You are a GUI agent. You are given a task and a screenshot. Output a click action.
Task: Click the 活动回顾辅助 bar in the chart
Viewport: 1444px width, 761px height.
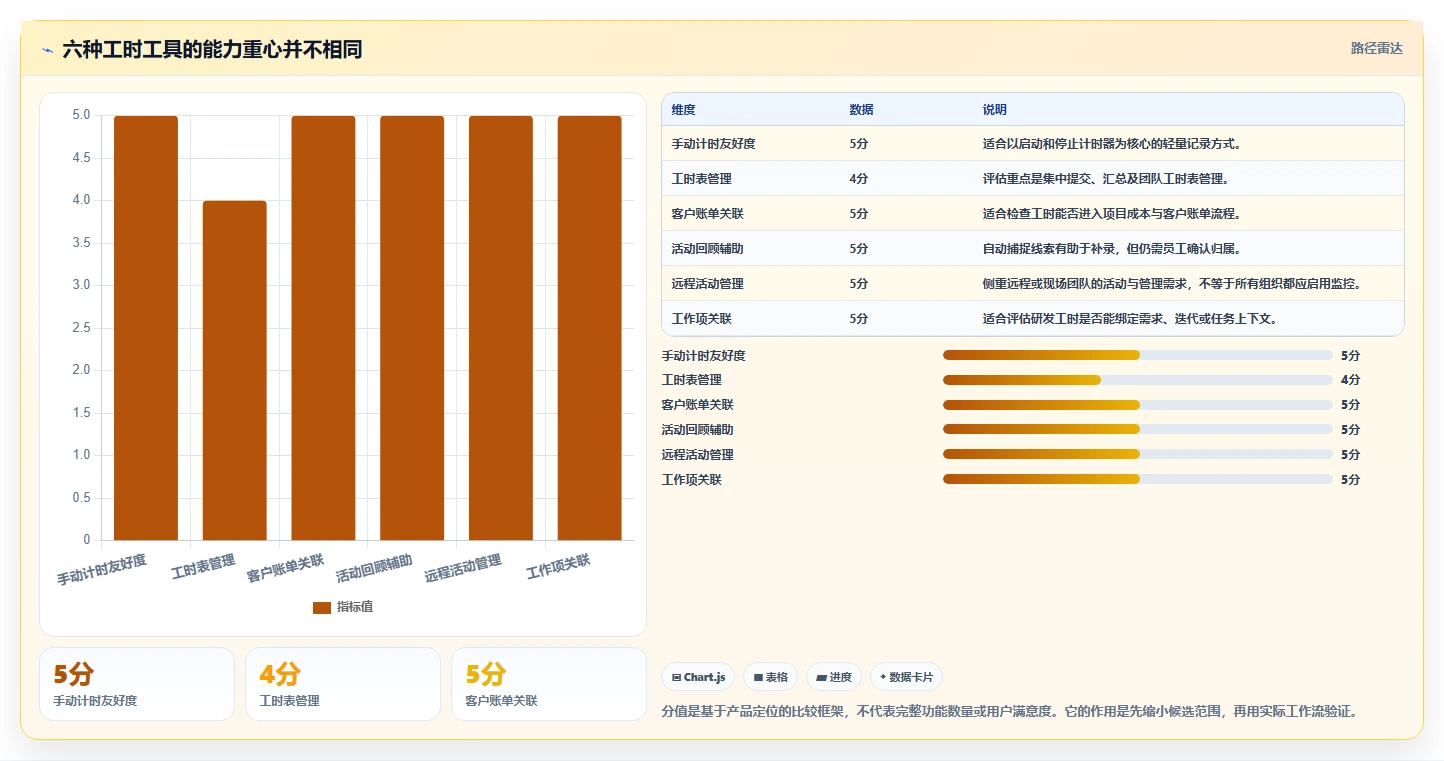click(x=412, y=328)
